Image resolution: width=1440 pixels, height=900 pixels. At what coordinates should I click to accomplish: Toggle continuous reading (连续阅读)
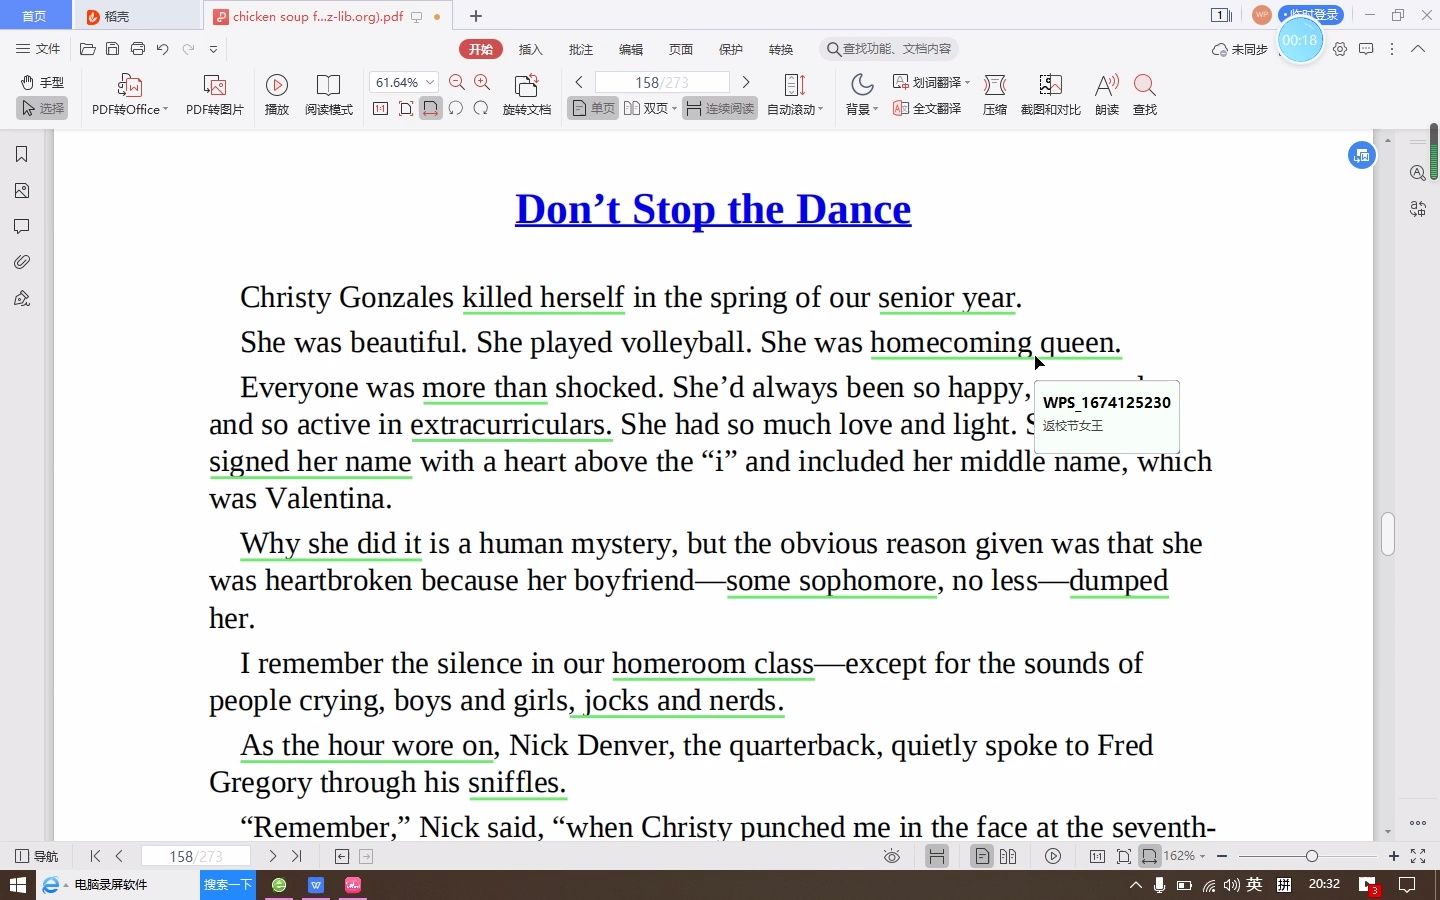coord(720,108)
